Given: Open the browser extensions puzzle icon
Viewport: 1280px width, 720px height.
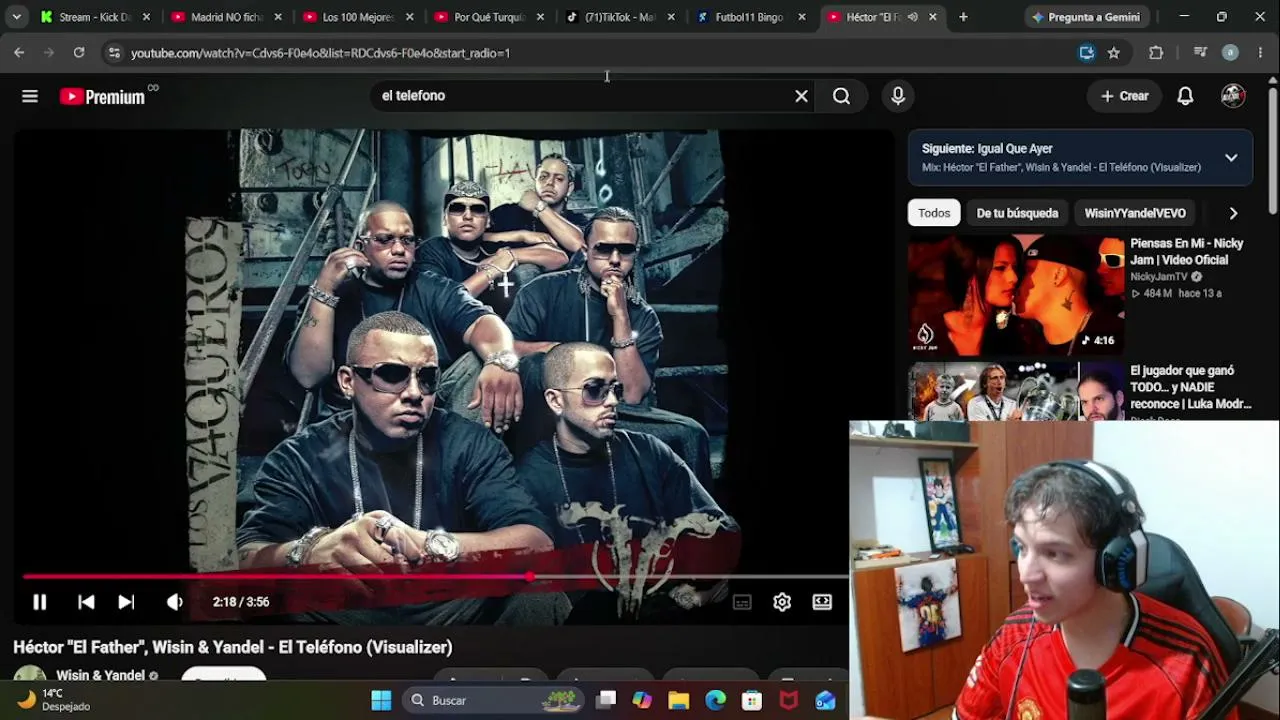Looking at the screenshot, I should pos(1156,53).
